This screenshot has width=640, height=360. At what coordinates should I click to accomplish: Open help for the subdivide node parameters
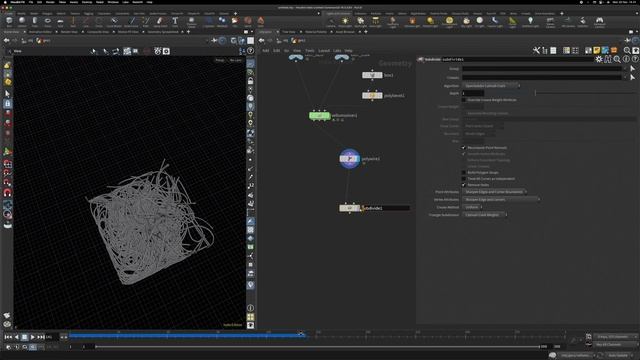coord(635,59)
